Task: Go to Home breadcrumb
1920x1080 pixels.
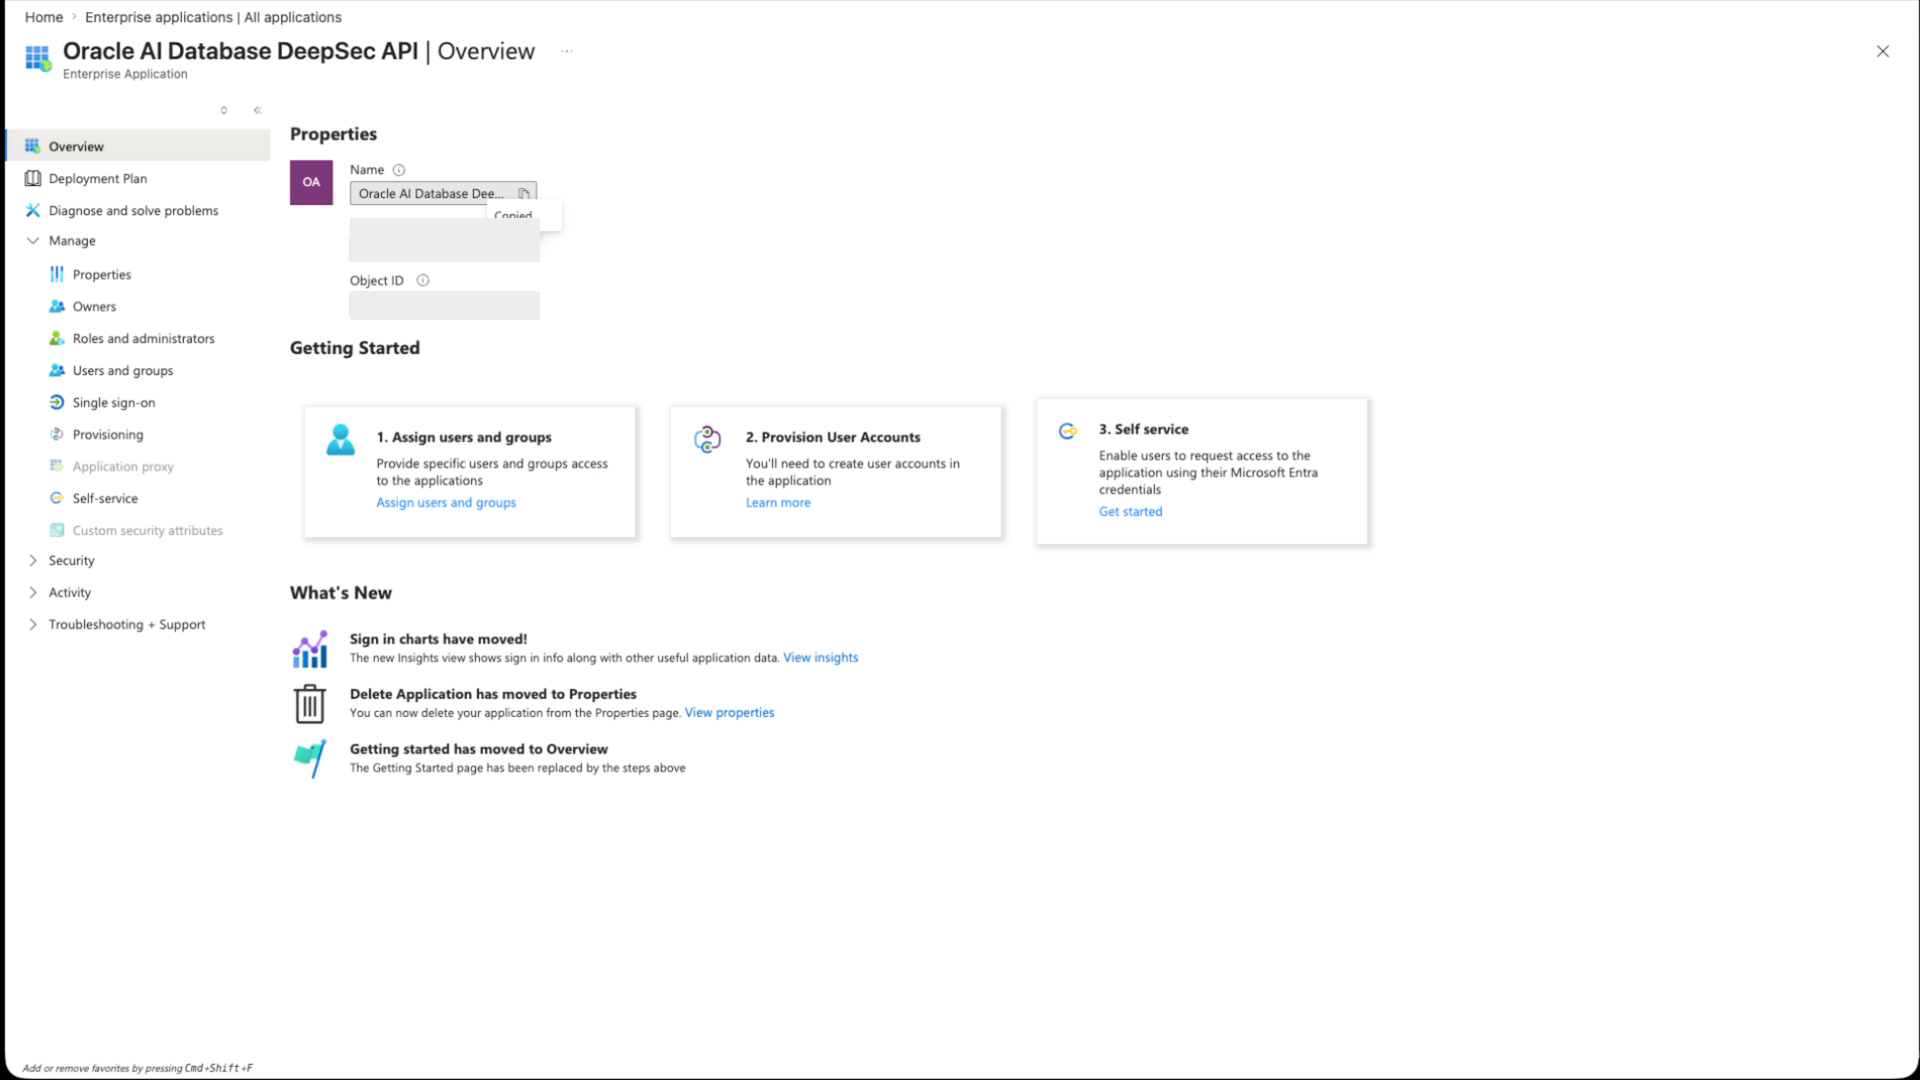Action: click(x=44, y=17)
